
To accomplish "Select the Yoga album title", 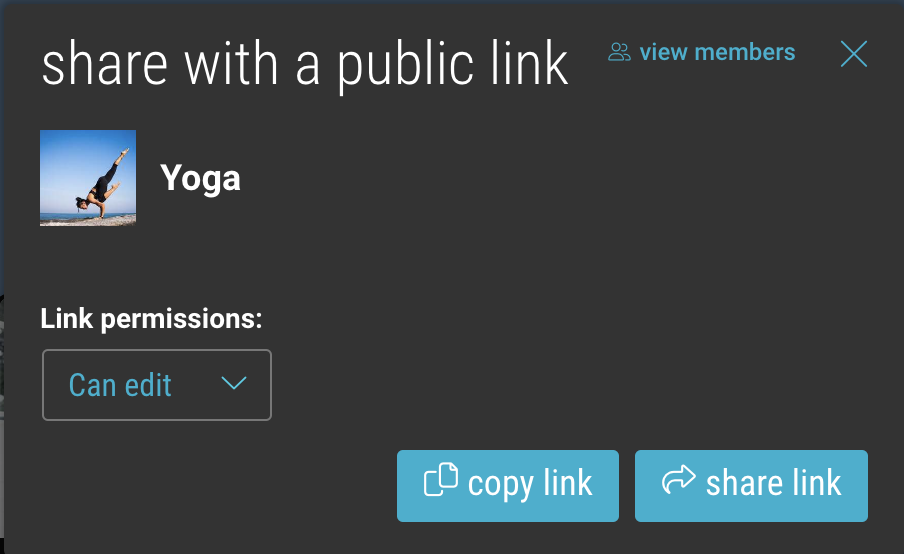I will pyautogui.click(x=200, y=178).
